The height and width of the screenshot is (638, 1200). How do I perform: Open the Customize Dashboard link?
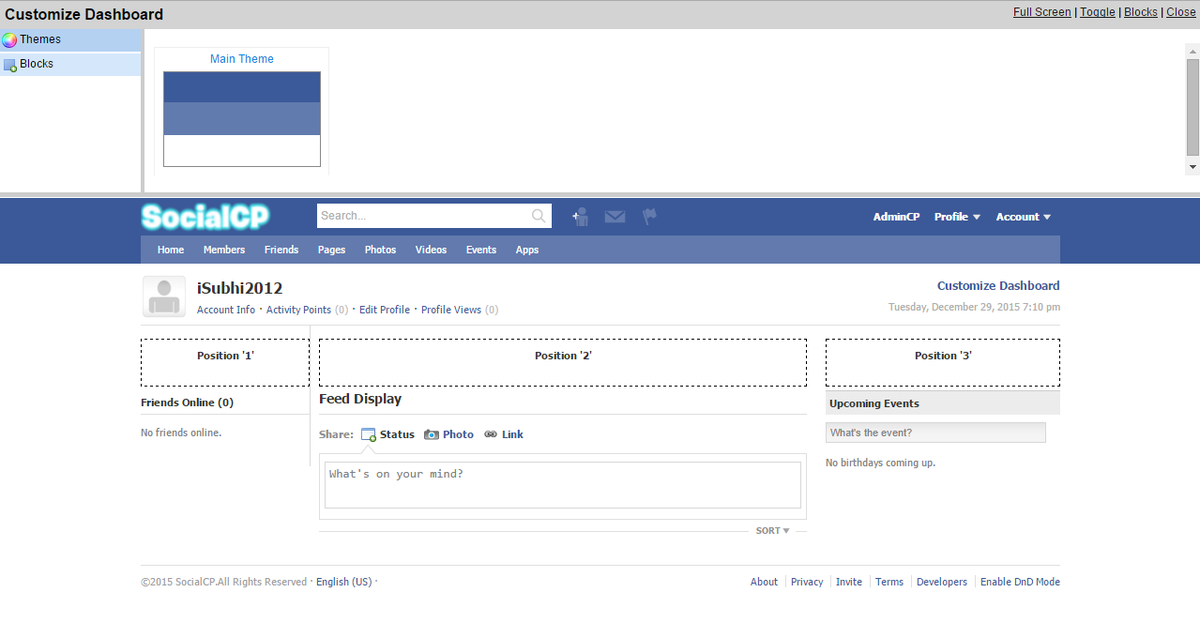coord(998,285)
